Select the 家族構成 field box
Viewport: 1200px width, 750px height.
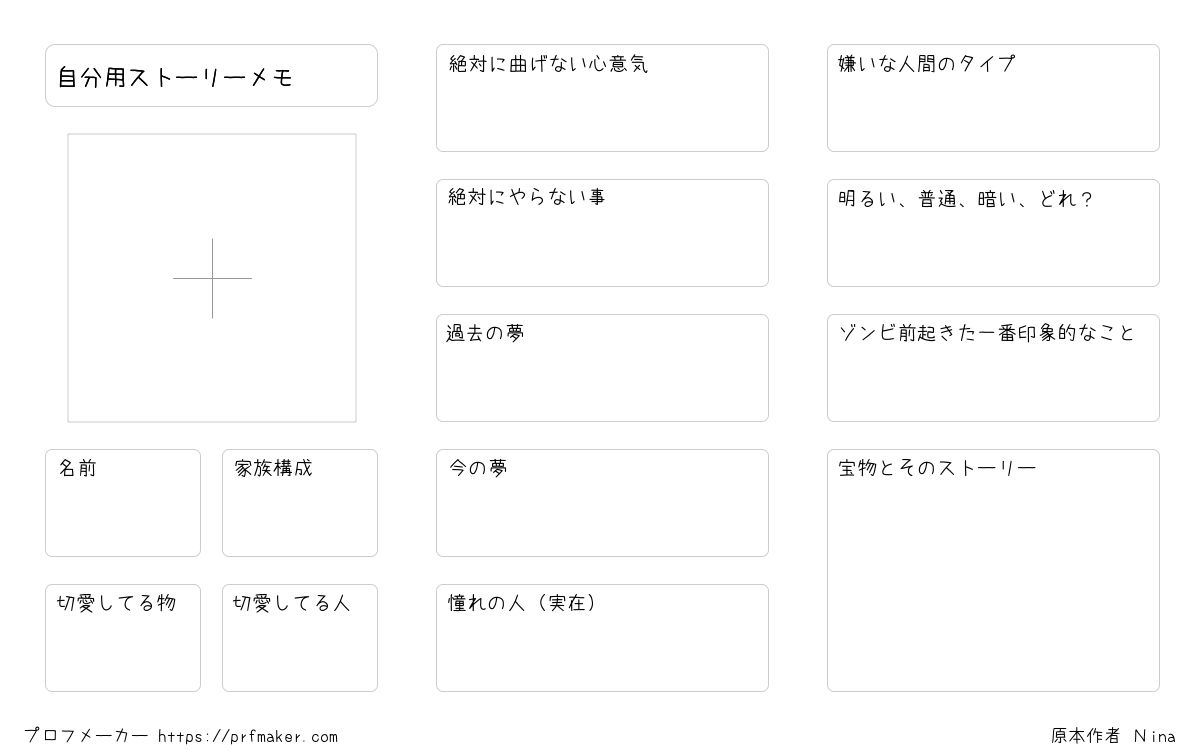pyautogui.click(x=300, y=503)
